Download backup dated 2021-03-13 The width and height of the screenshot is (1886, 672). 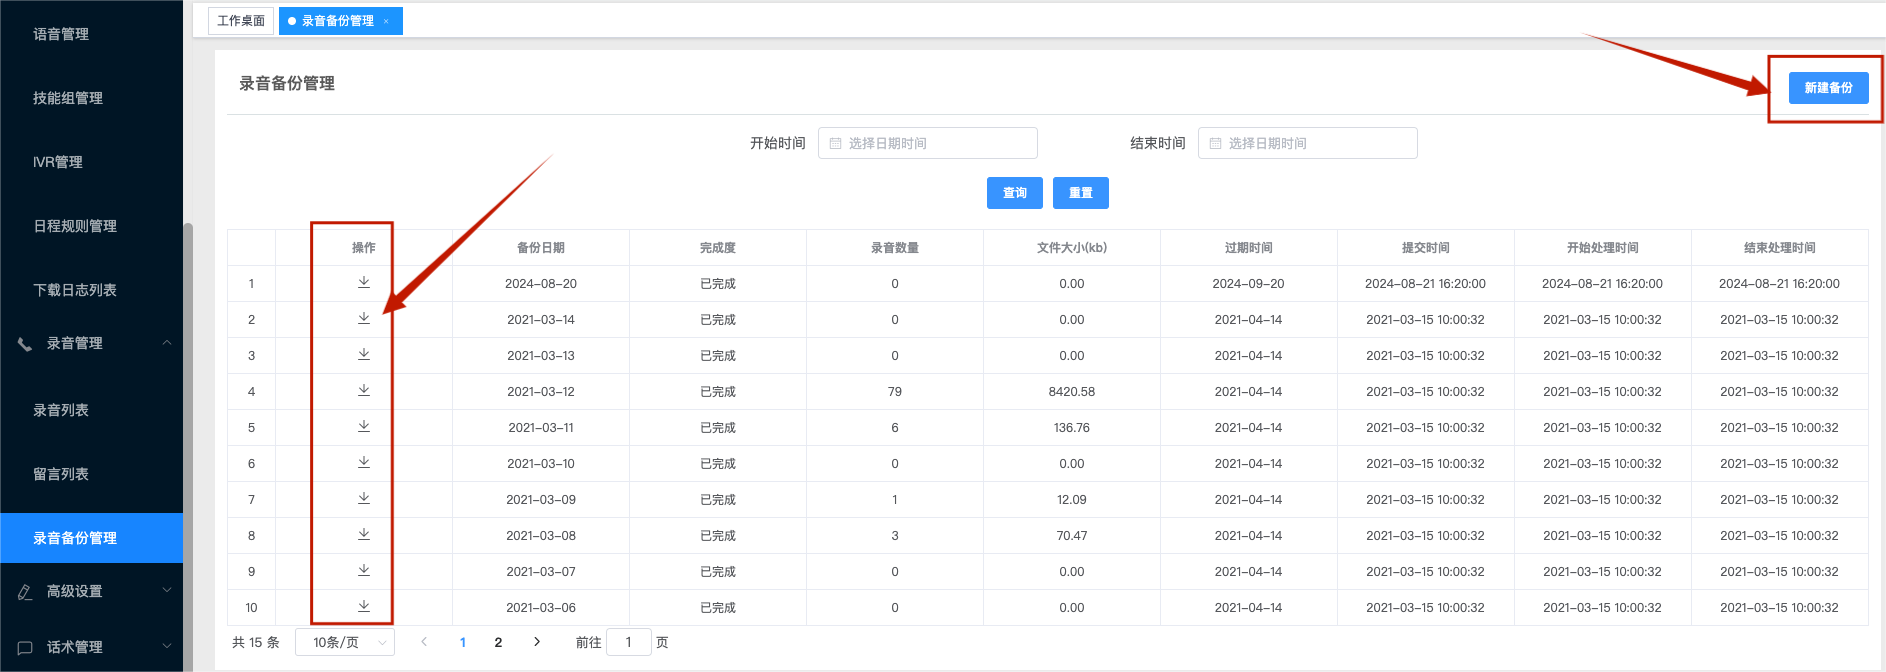(364, 355)
